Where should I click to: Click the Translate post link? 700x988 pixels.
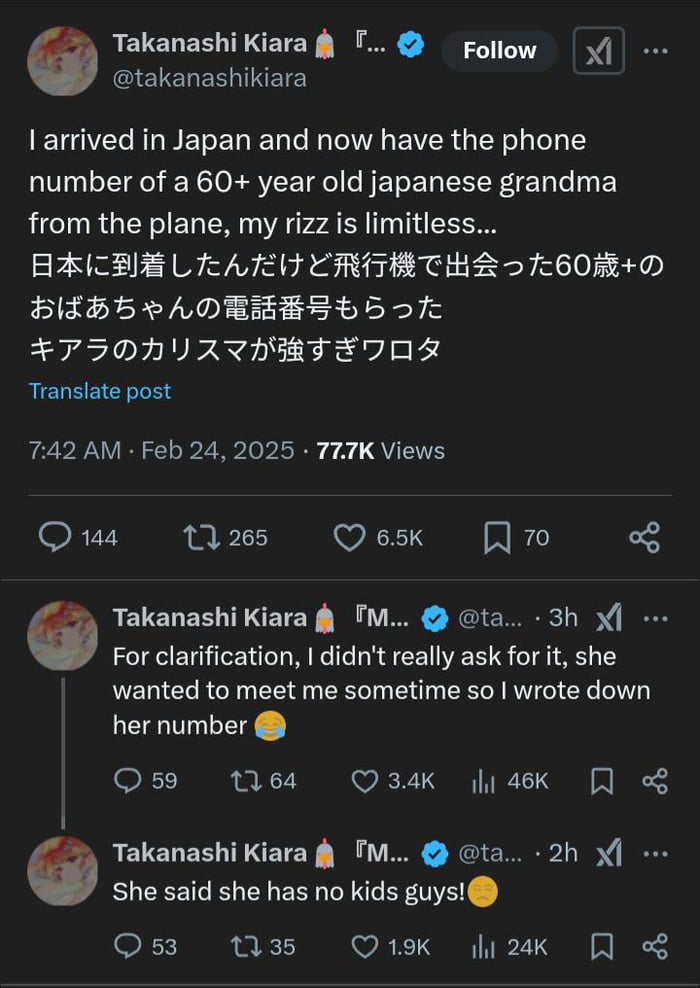click(99, 391)
